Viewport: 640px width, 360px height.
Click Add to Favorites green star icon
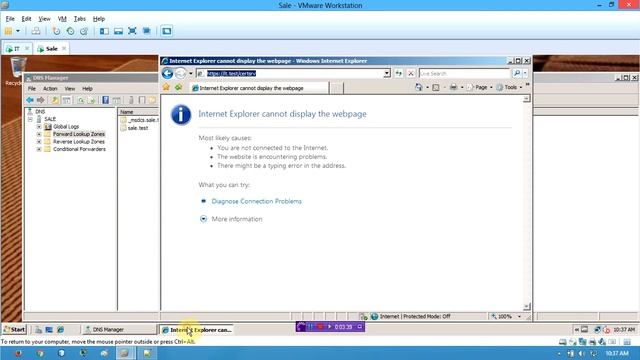pos(178,87)
